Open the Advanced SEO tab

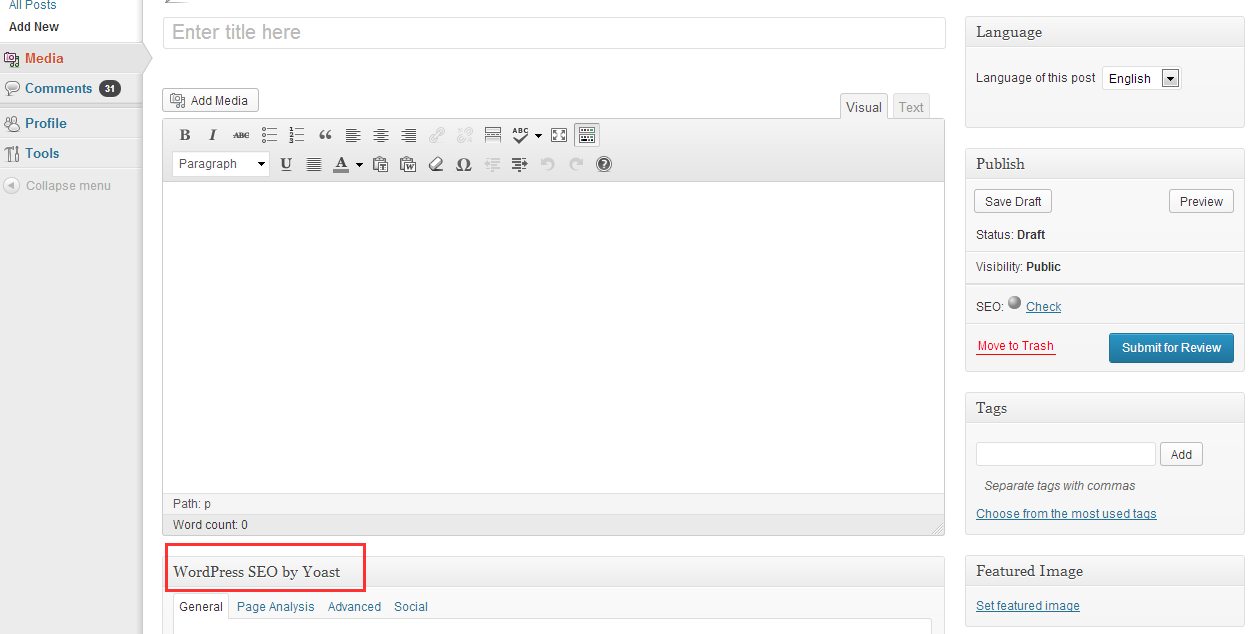(354, 606)
